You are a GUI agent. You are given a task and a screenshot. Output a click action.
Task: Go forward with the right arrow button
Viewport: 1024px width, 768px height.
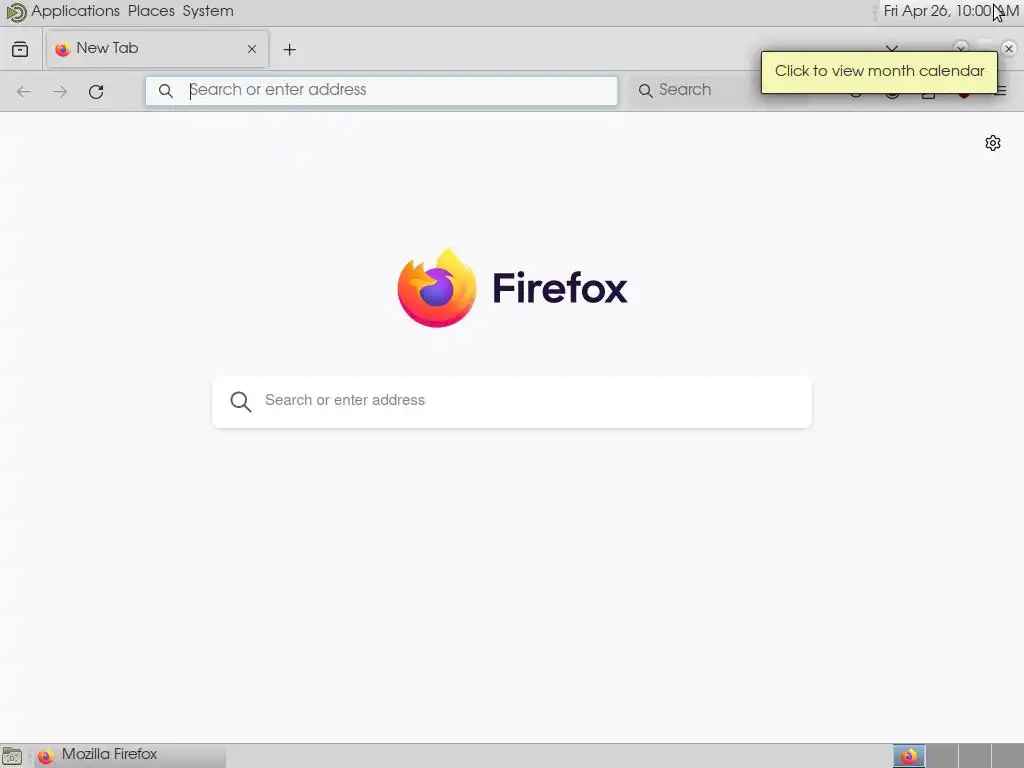click(x=60, y=91)
